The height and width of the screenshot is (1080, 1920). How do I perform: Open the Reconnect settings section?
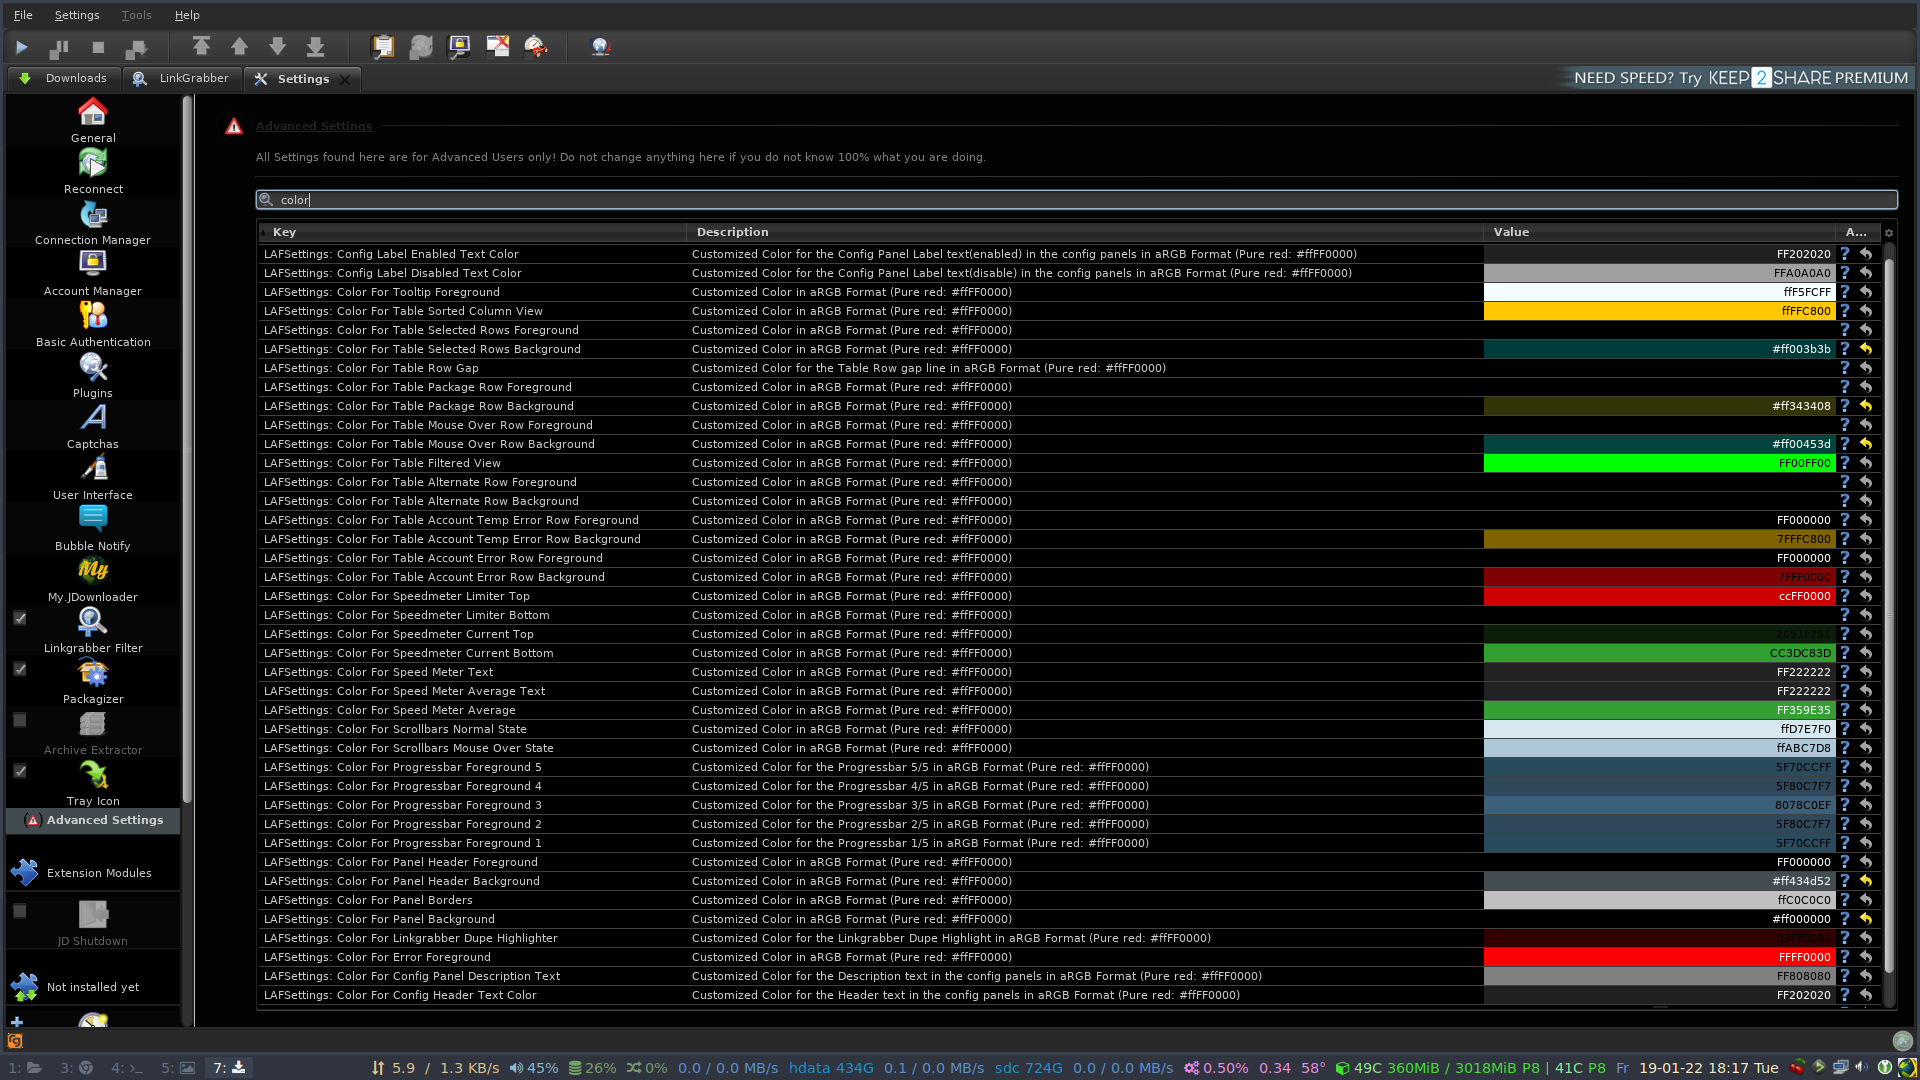93,172
